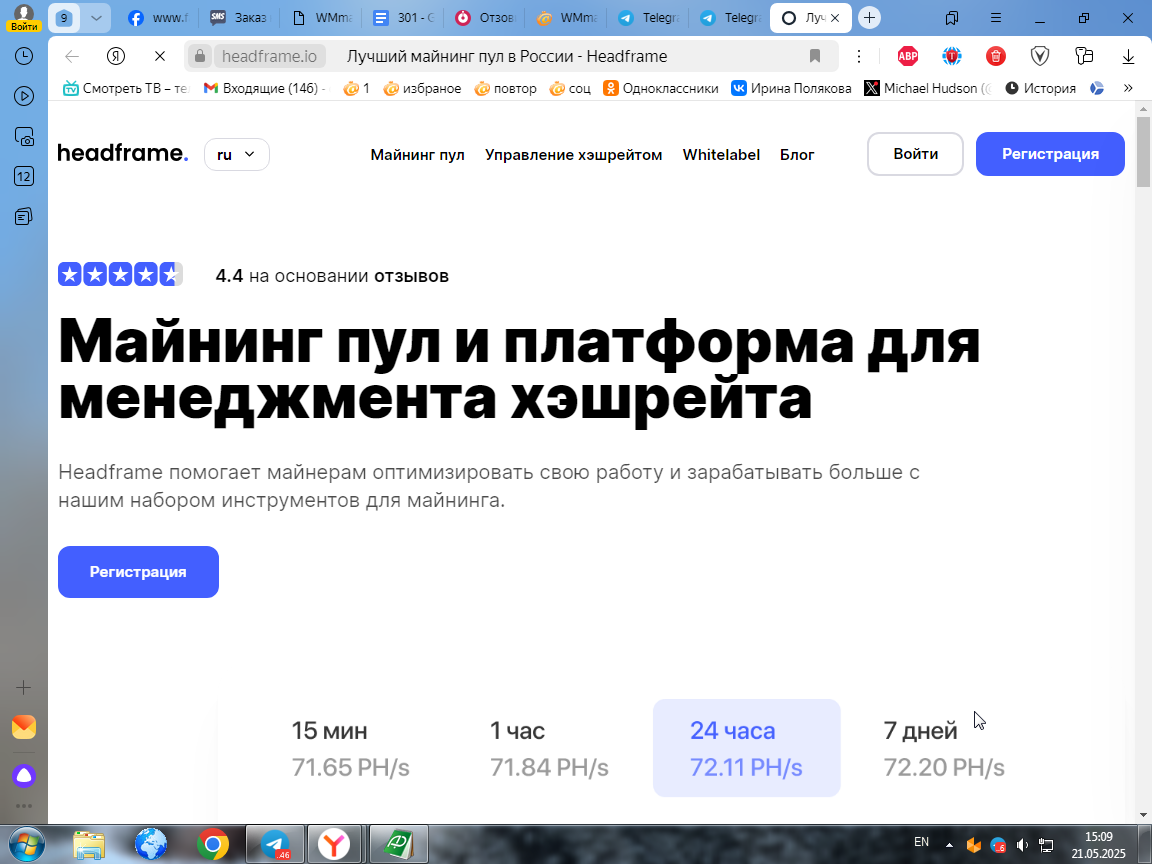1152x864 pixels.
Task: Click the headframe logo
Action: point(123,153)
